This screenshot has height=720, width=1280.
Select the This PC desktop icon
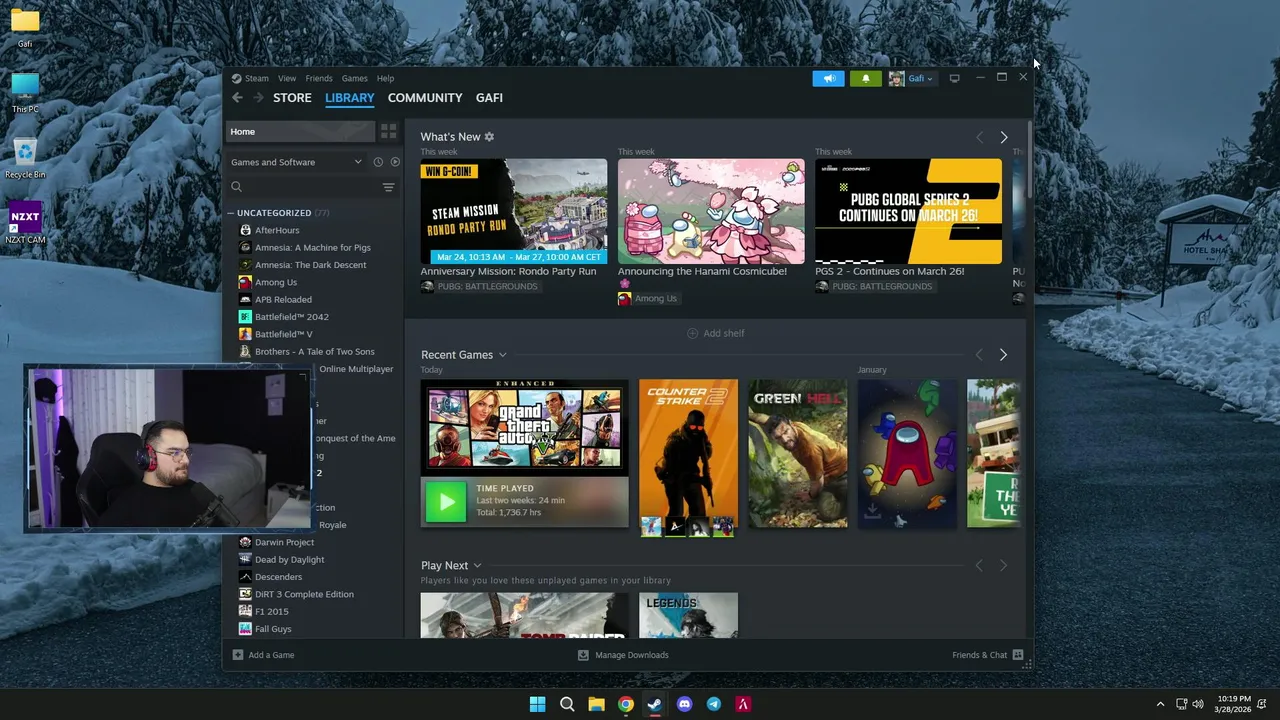(x=25, y=93)
